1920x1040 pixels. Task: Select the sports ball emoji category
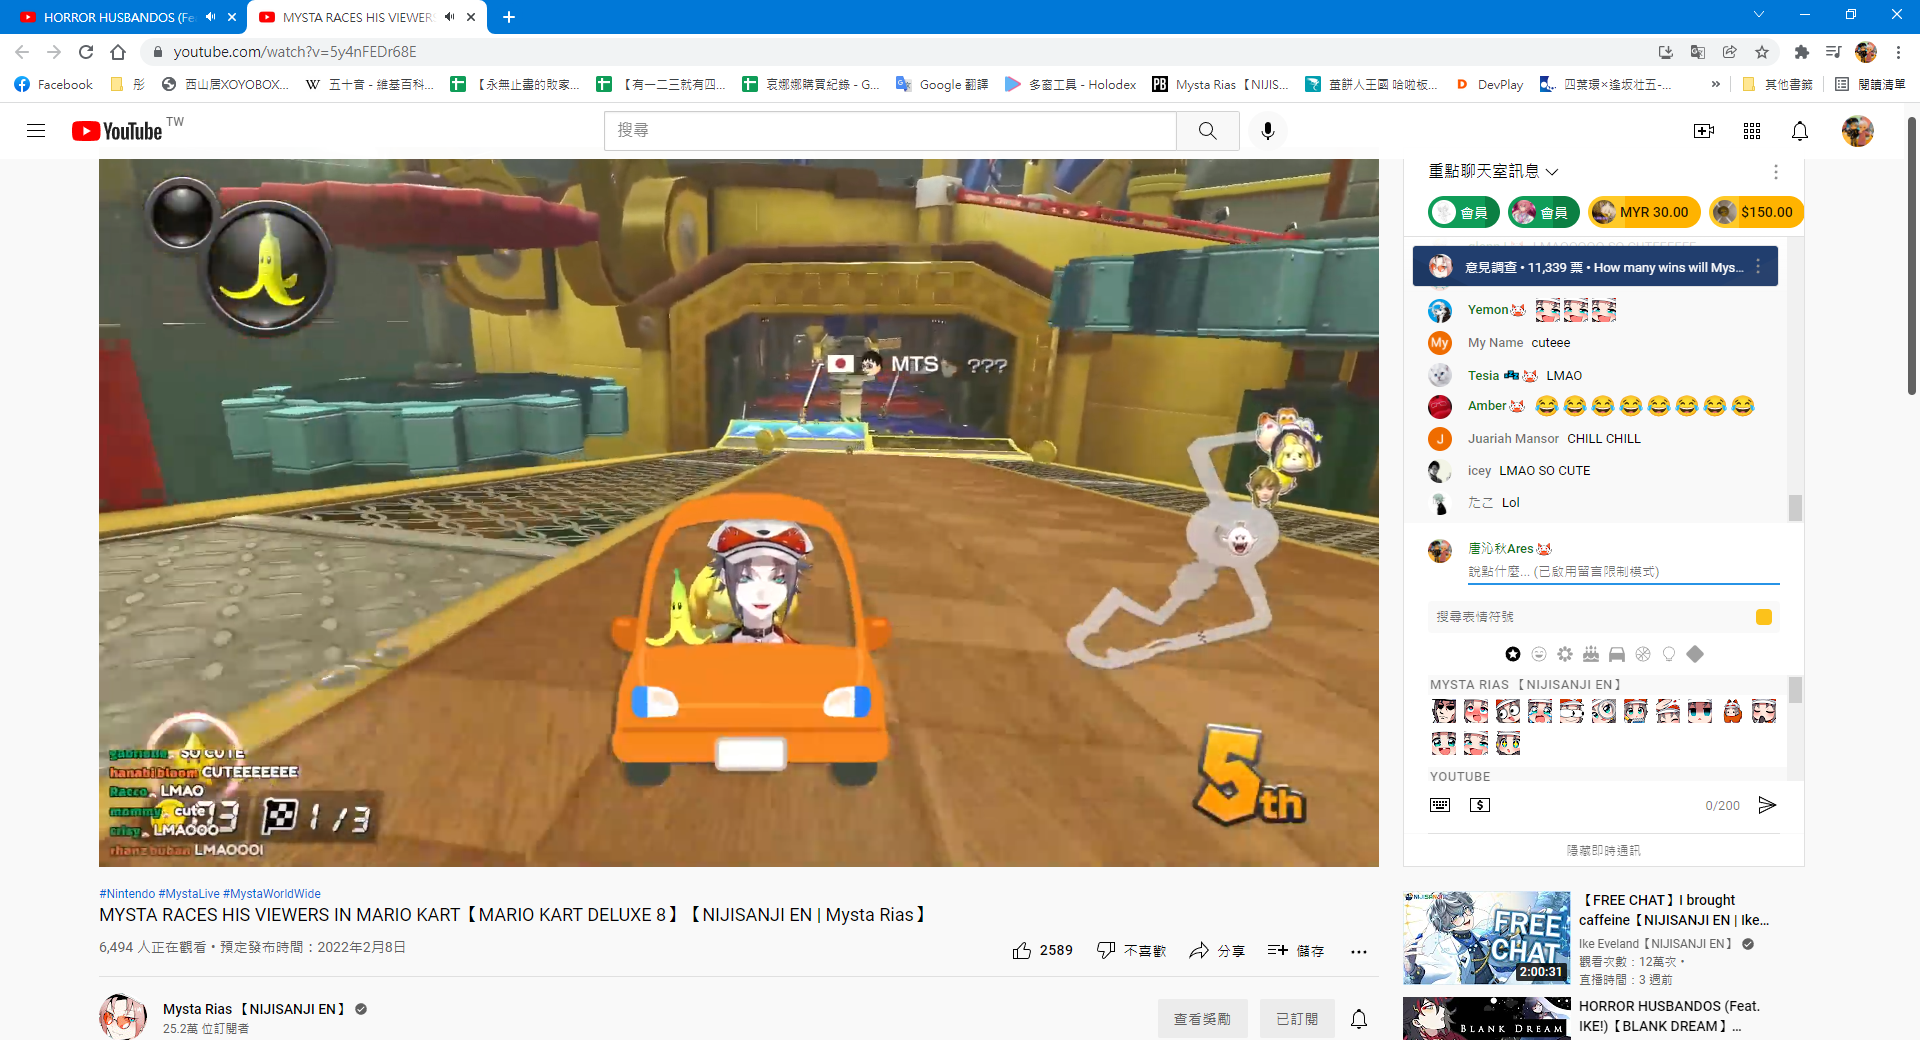[x=1643, y=654]
